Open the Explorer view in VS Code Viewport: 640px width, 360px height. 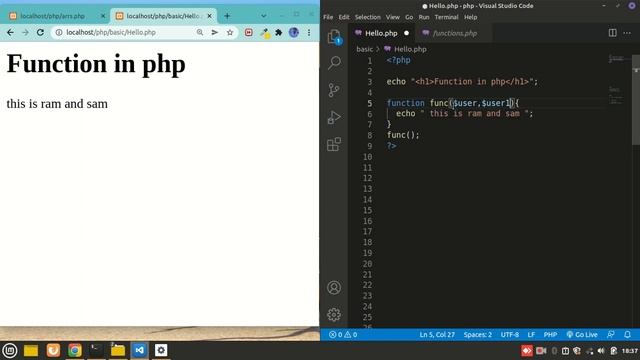pyautogui.click(x=334, y=37)
